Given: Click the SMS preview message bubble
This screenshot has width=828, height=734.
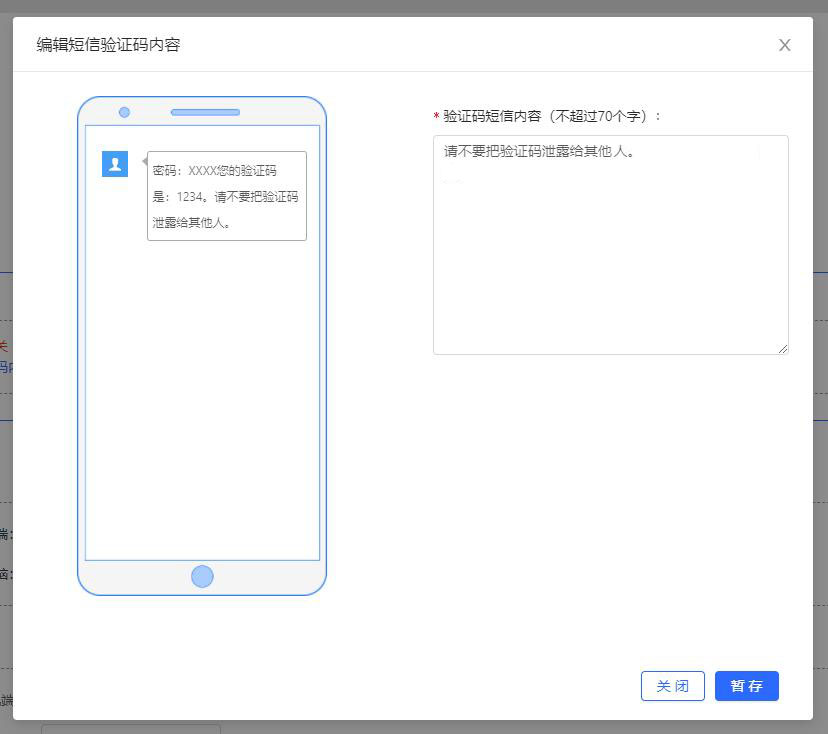Looking at the screenshot, I should pos(227,196).
